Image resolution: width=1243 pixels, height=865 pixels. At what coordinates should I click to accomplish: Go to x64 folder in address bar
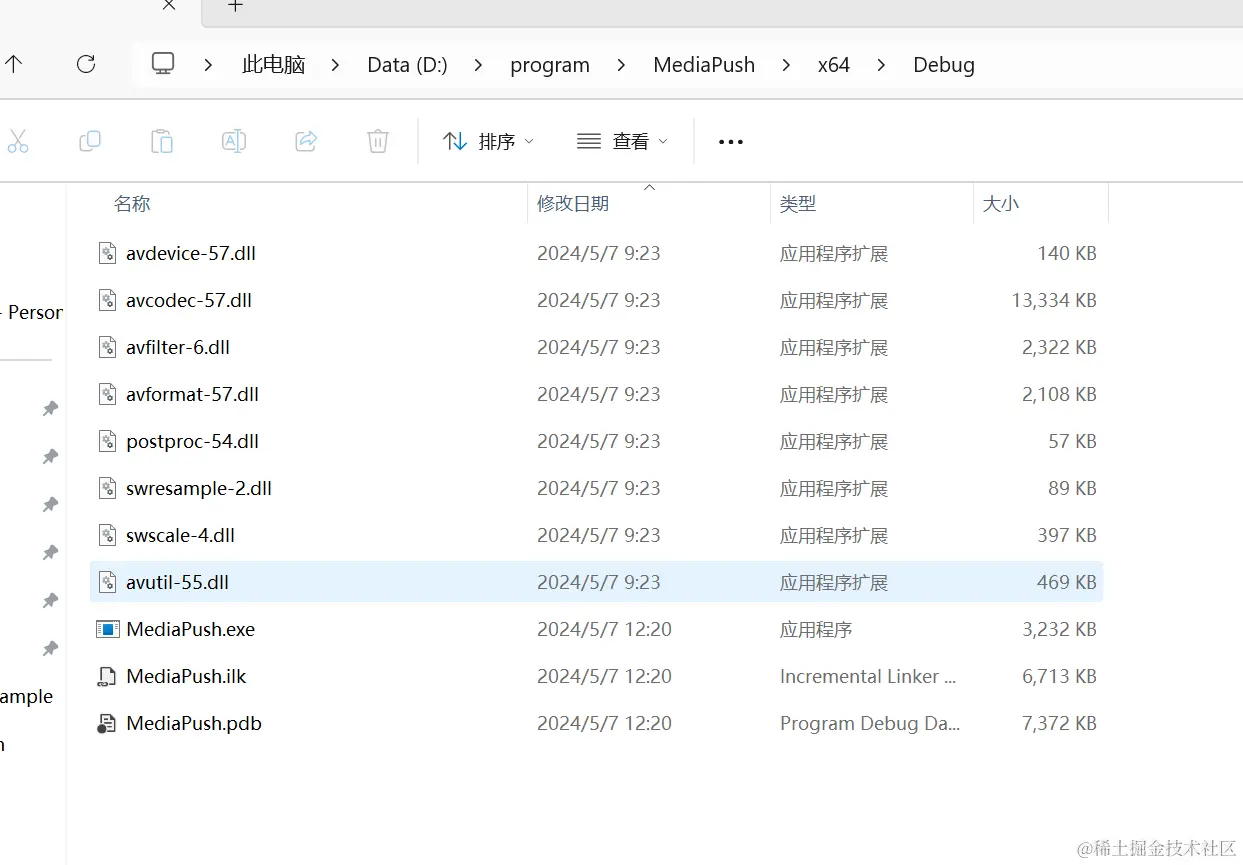[x=834, y=65]
